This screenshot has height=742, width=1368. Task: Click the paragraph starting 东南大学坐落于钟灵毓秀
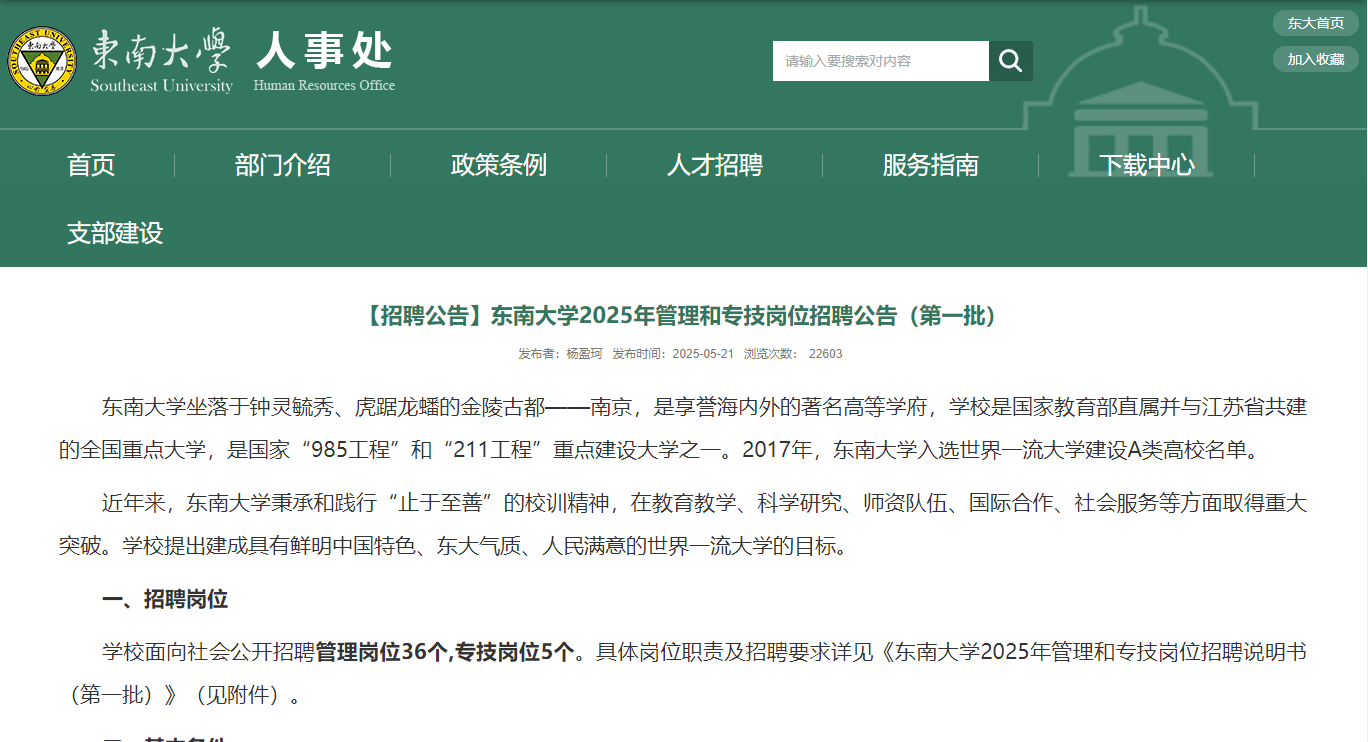tap(683, 428)
